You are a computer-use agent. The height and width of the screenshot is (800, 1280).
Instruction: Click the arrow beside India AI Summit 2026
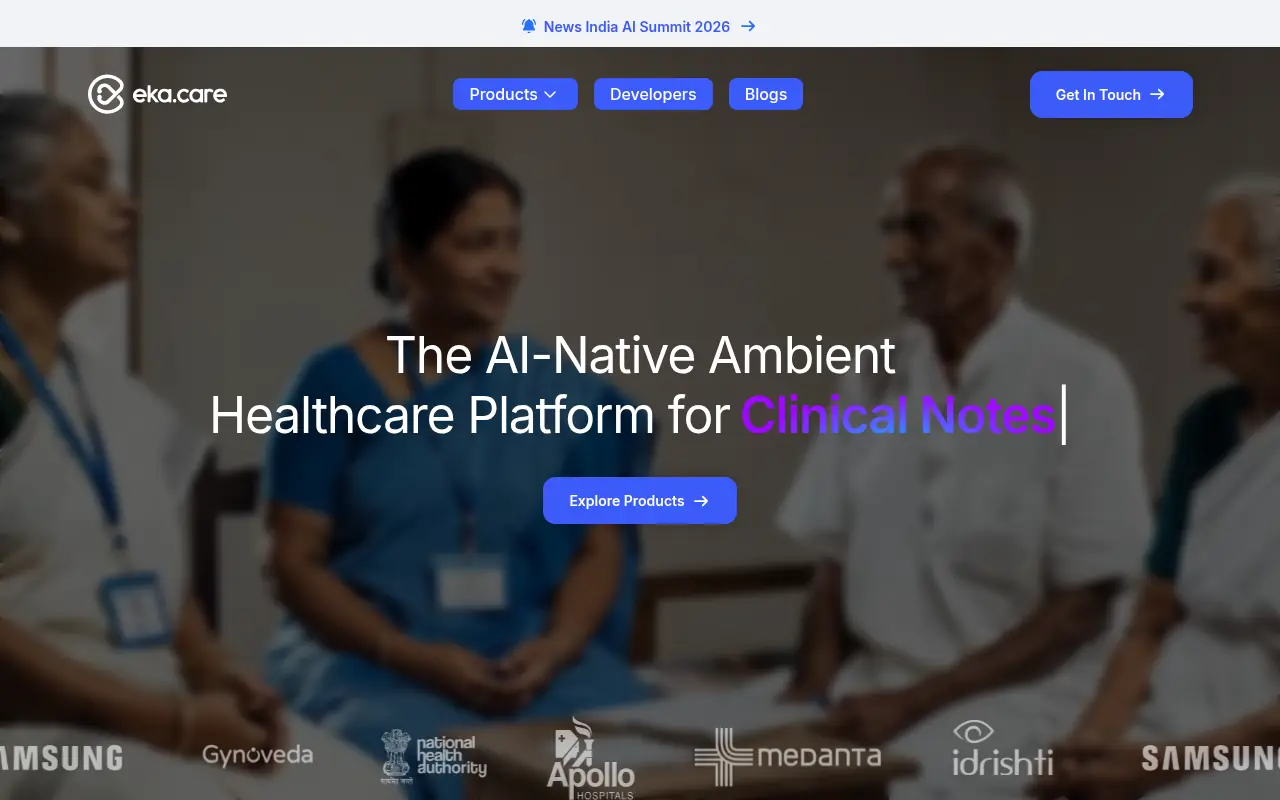pos(748,26)
